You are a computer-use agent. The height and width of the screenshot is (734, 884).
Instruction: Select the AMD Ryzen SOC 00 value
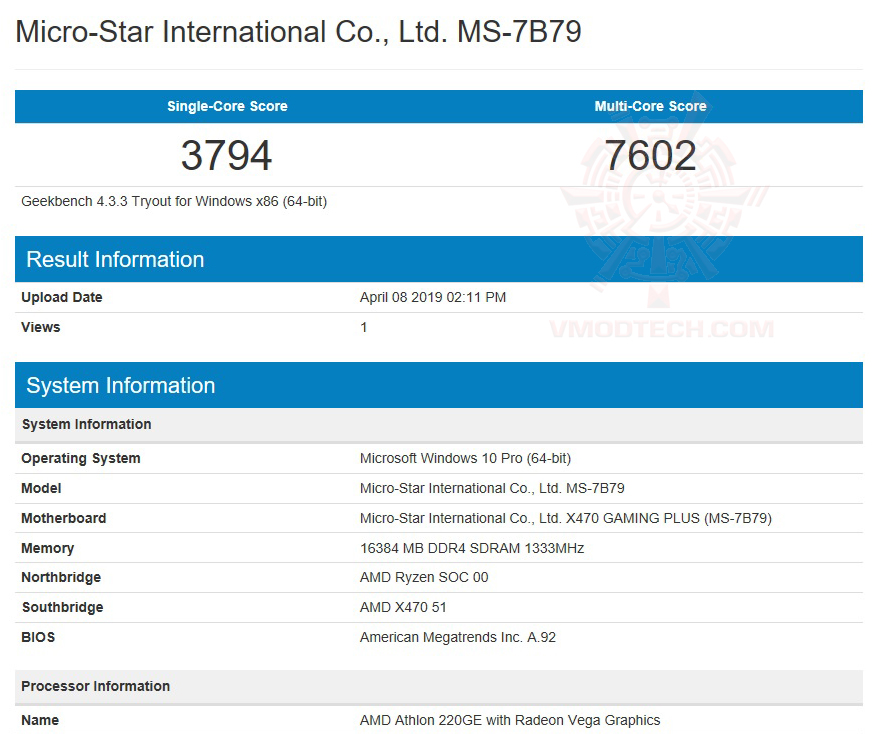click(424, 577)
